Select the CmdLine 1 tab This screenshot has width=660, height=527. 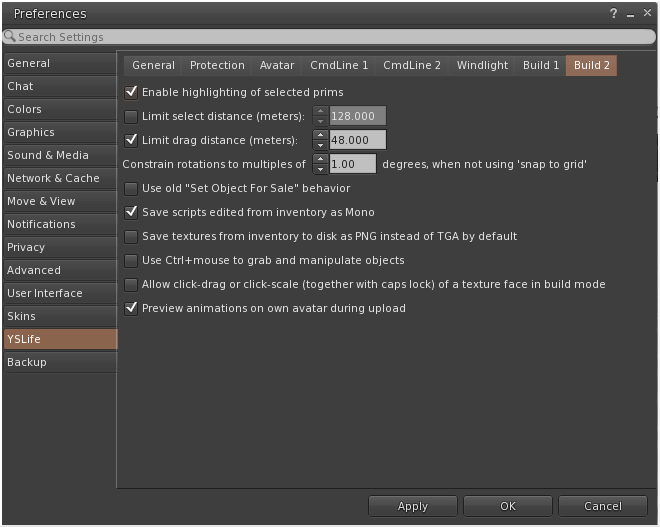[x=339, y=65]
